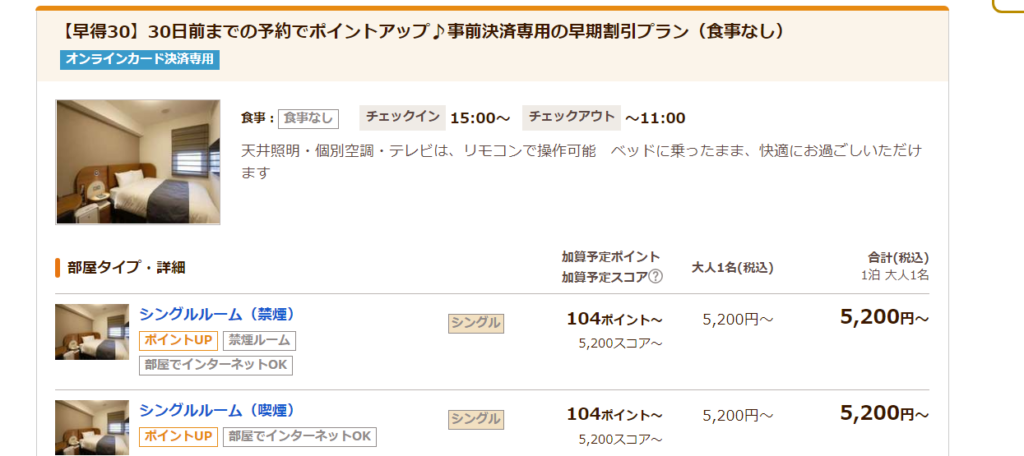Select the 5,200円 total for 禁煙 room
1024x456 pixels.
[x=884, y=319]
